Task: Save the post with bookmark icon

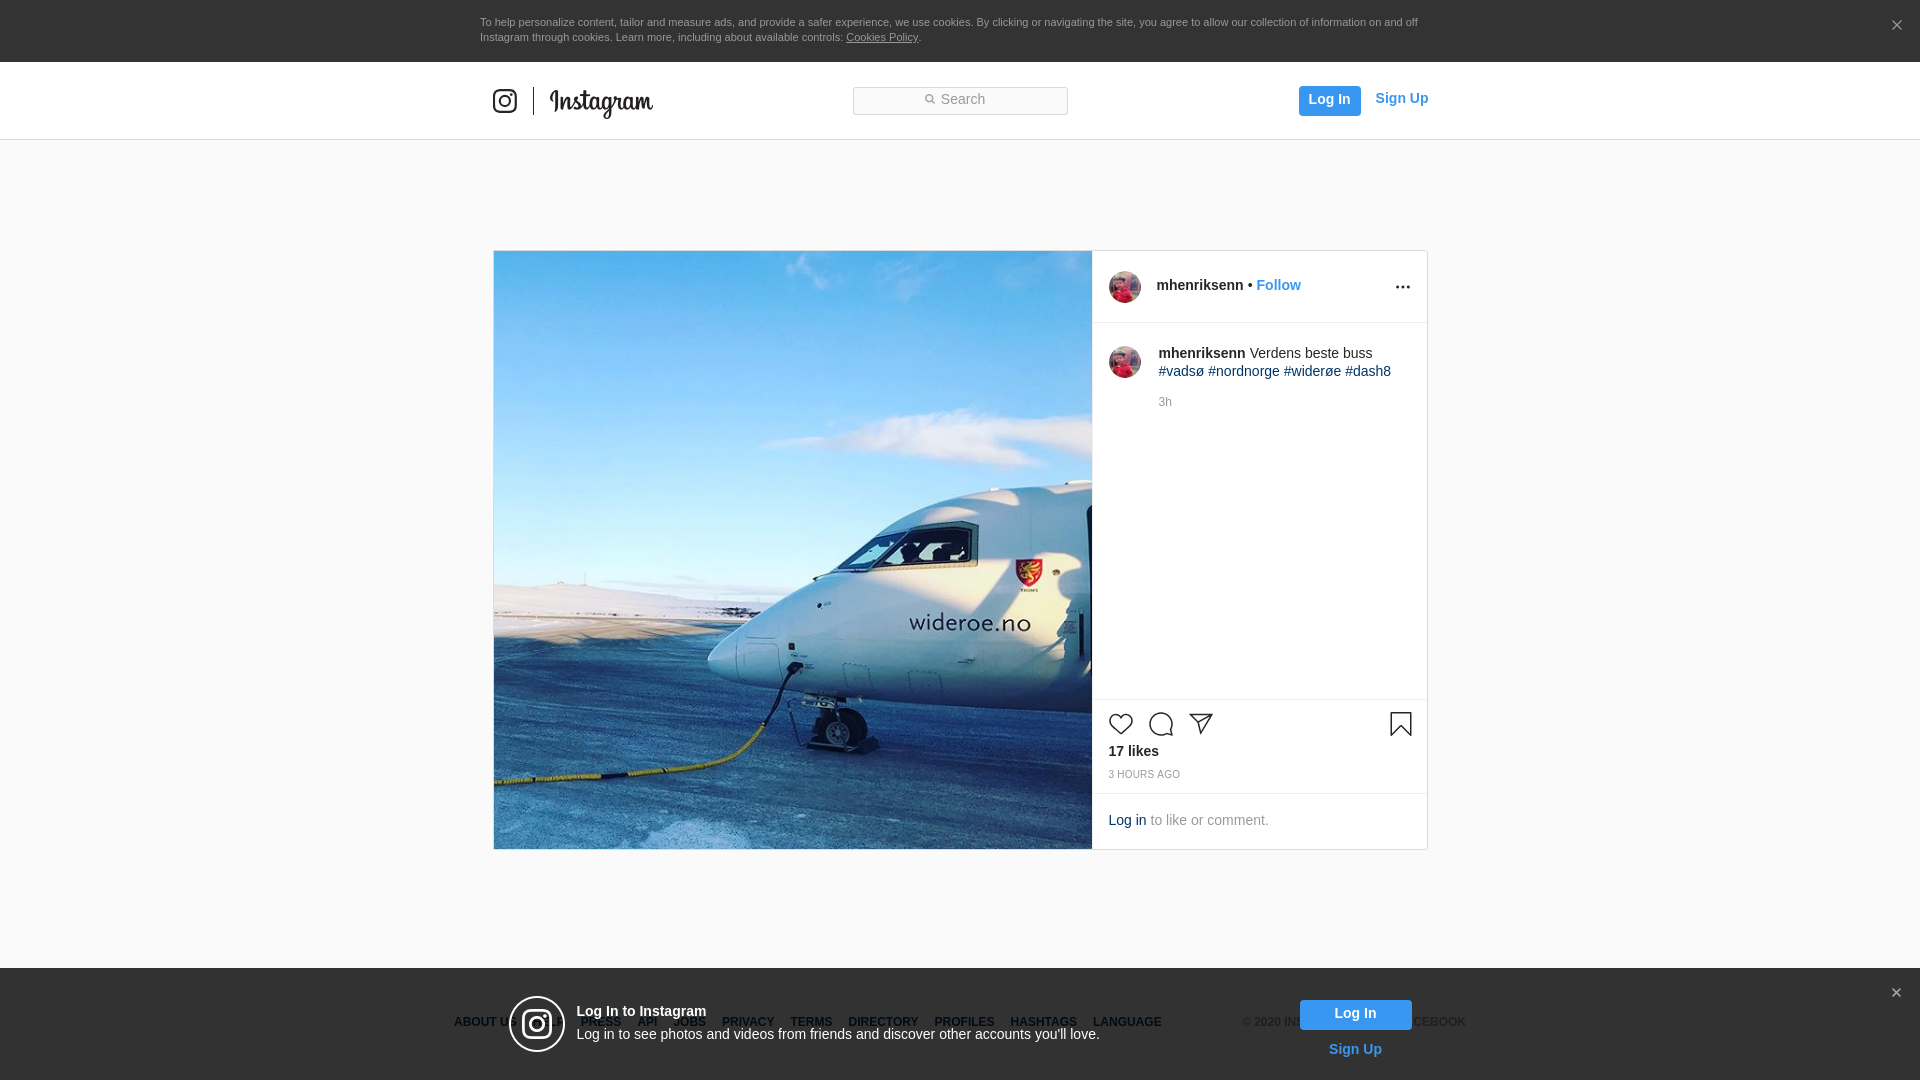Action: click(1400, 724)
